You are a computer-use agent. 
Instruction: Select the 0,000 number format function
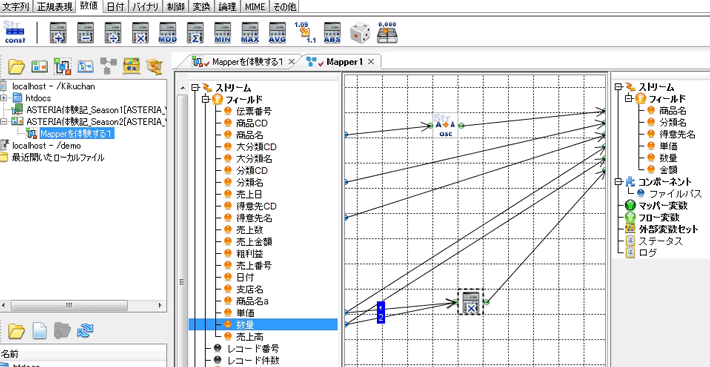click(387, 33)
